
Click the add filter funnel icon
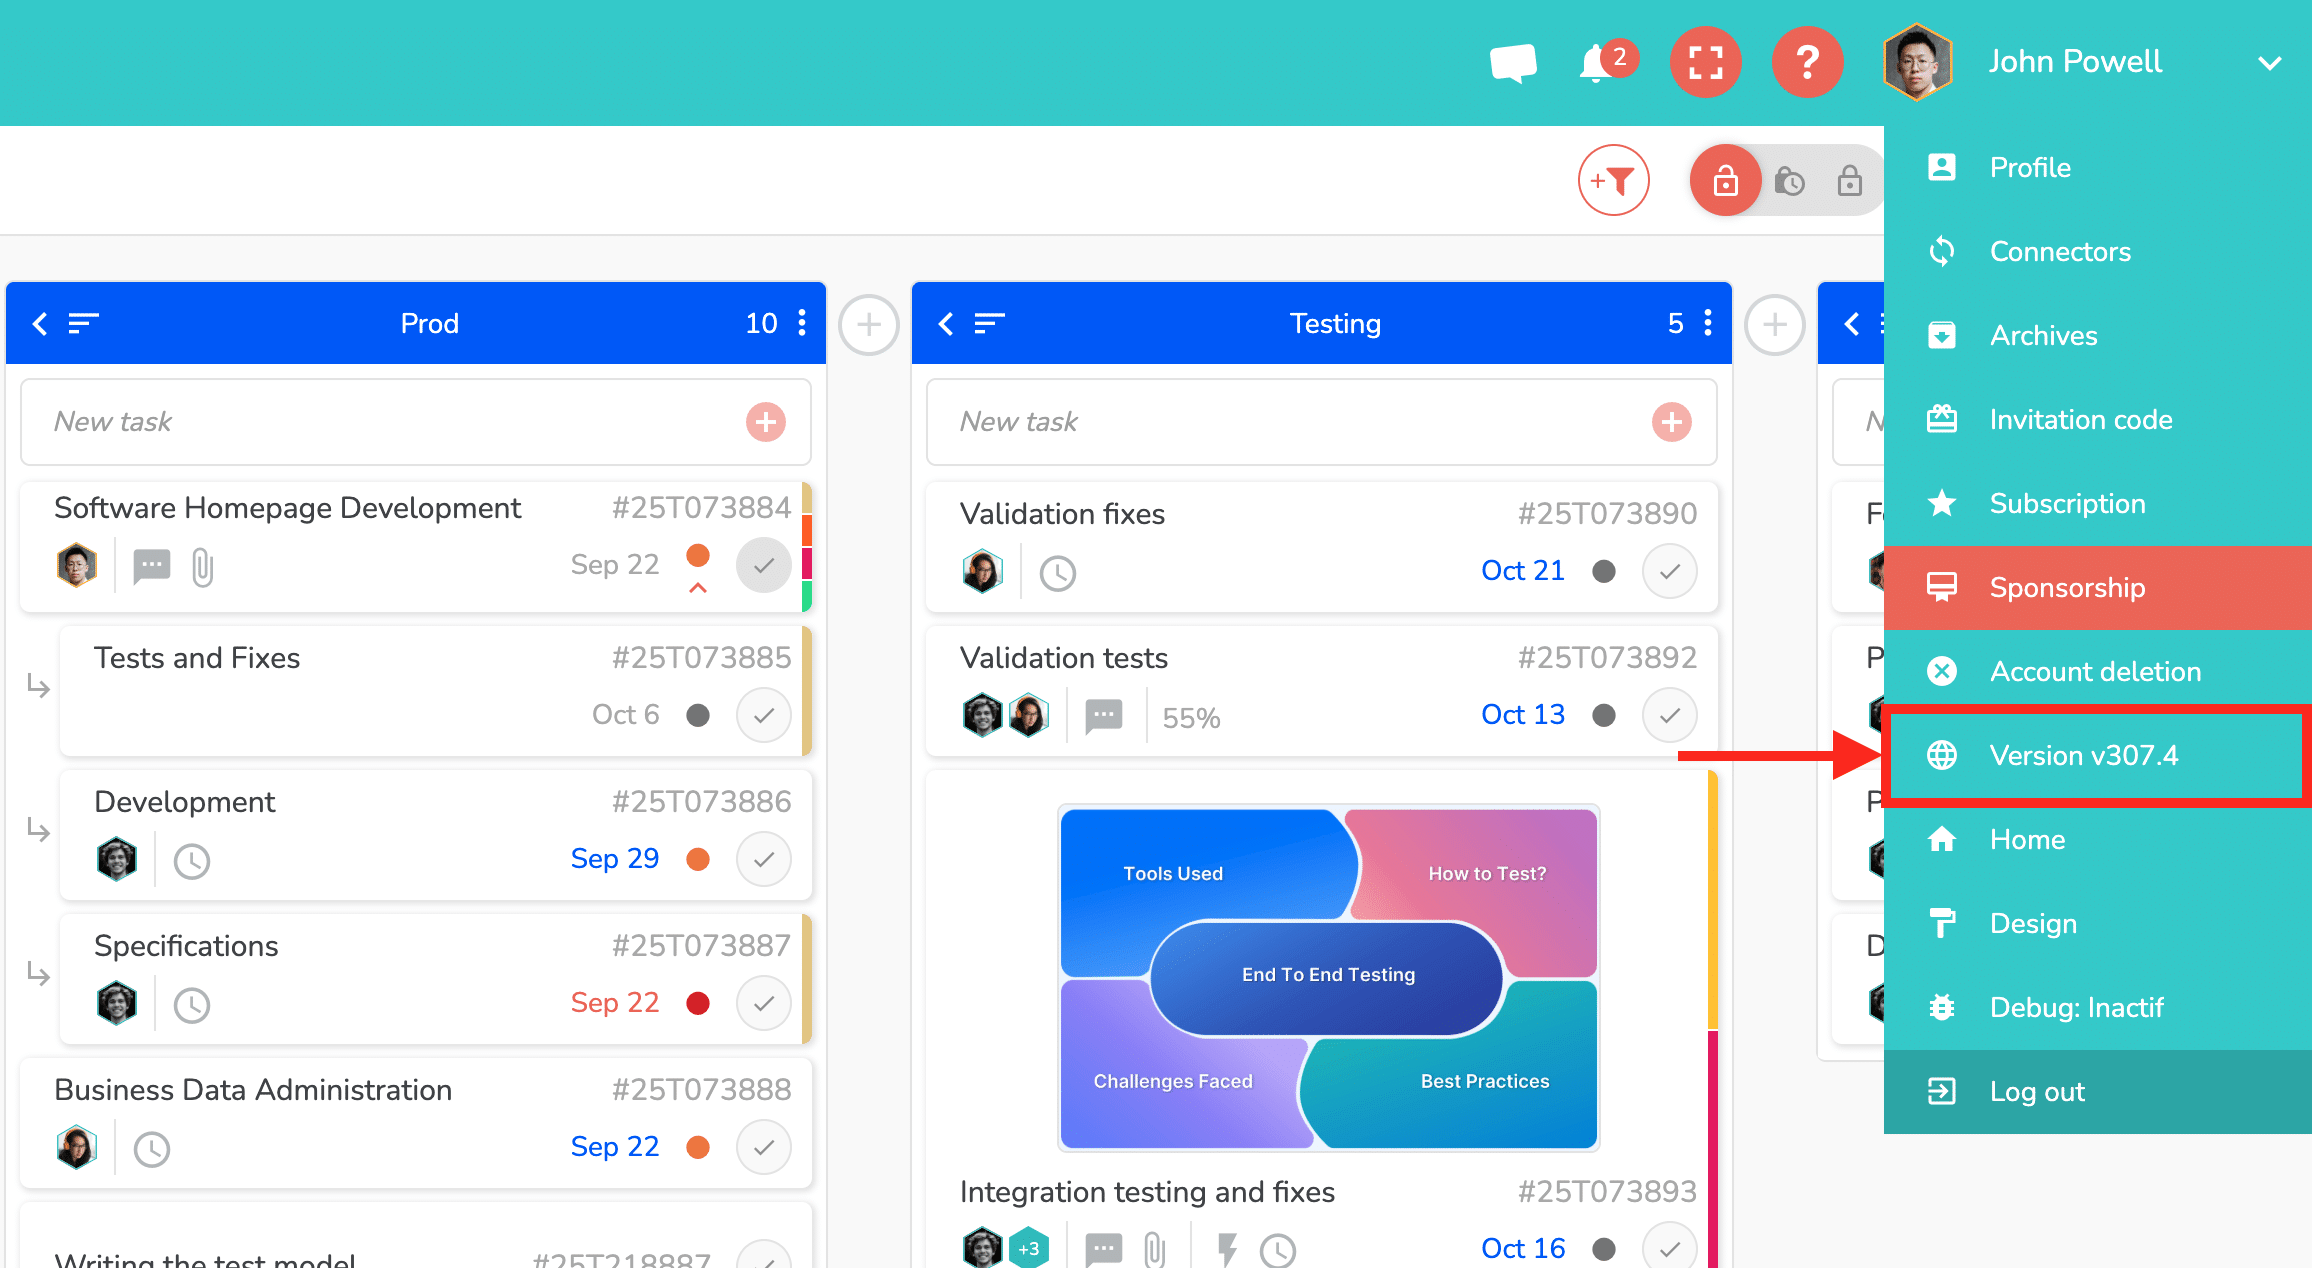[x=1613, y=181]
